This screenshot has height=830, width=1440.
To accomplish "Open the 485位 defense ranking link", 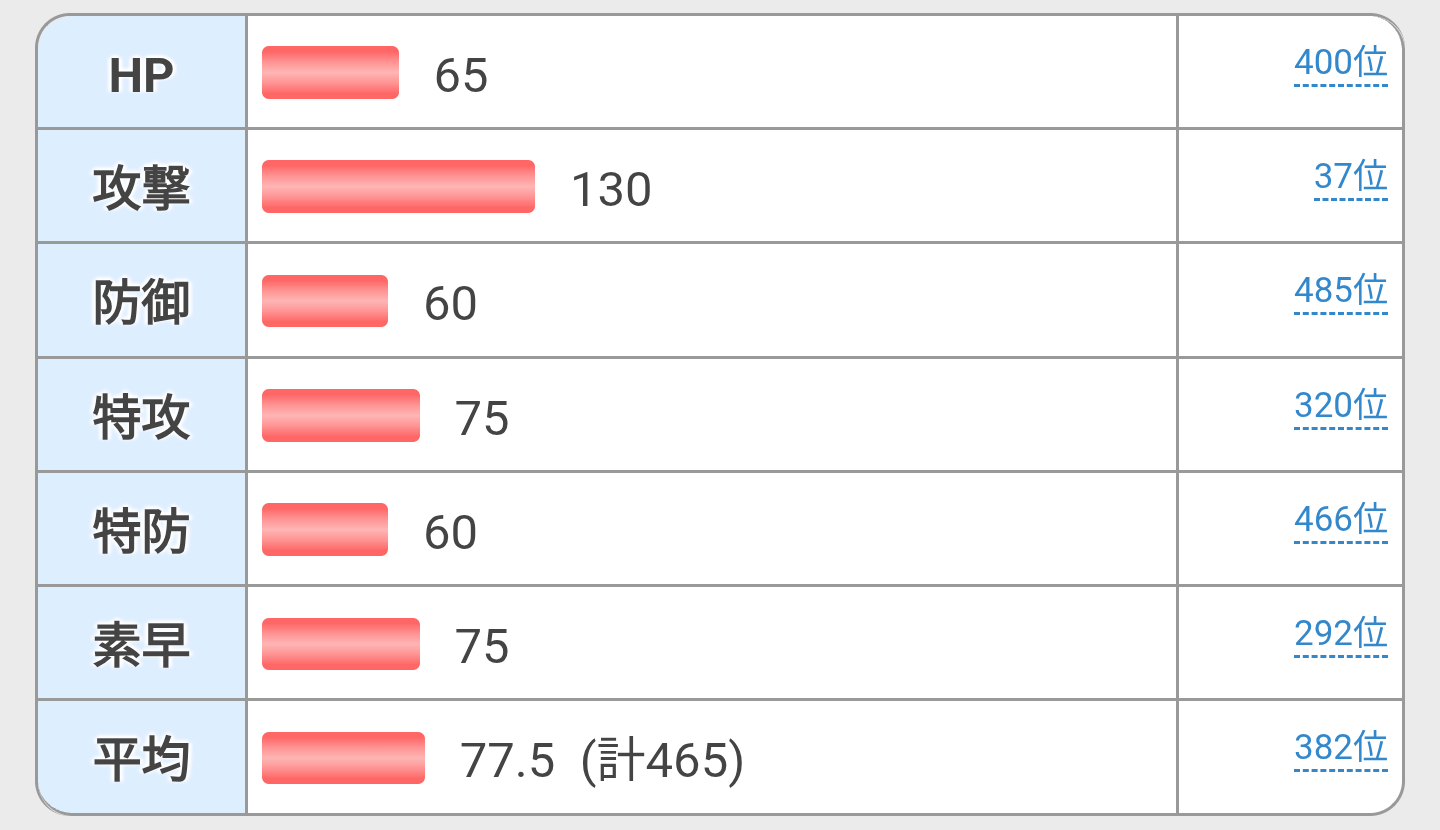I will coord(1340,291).
